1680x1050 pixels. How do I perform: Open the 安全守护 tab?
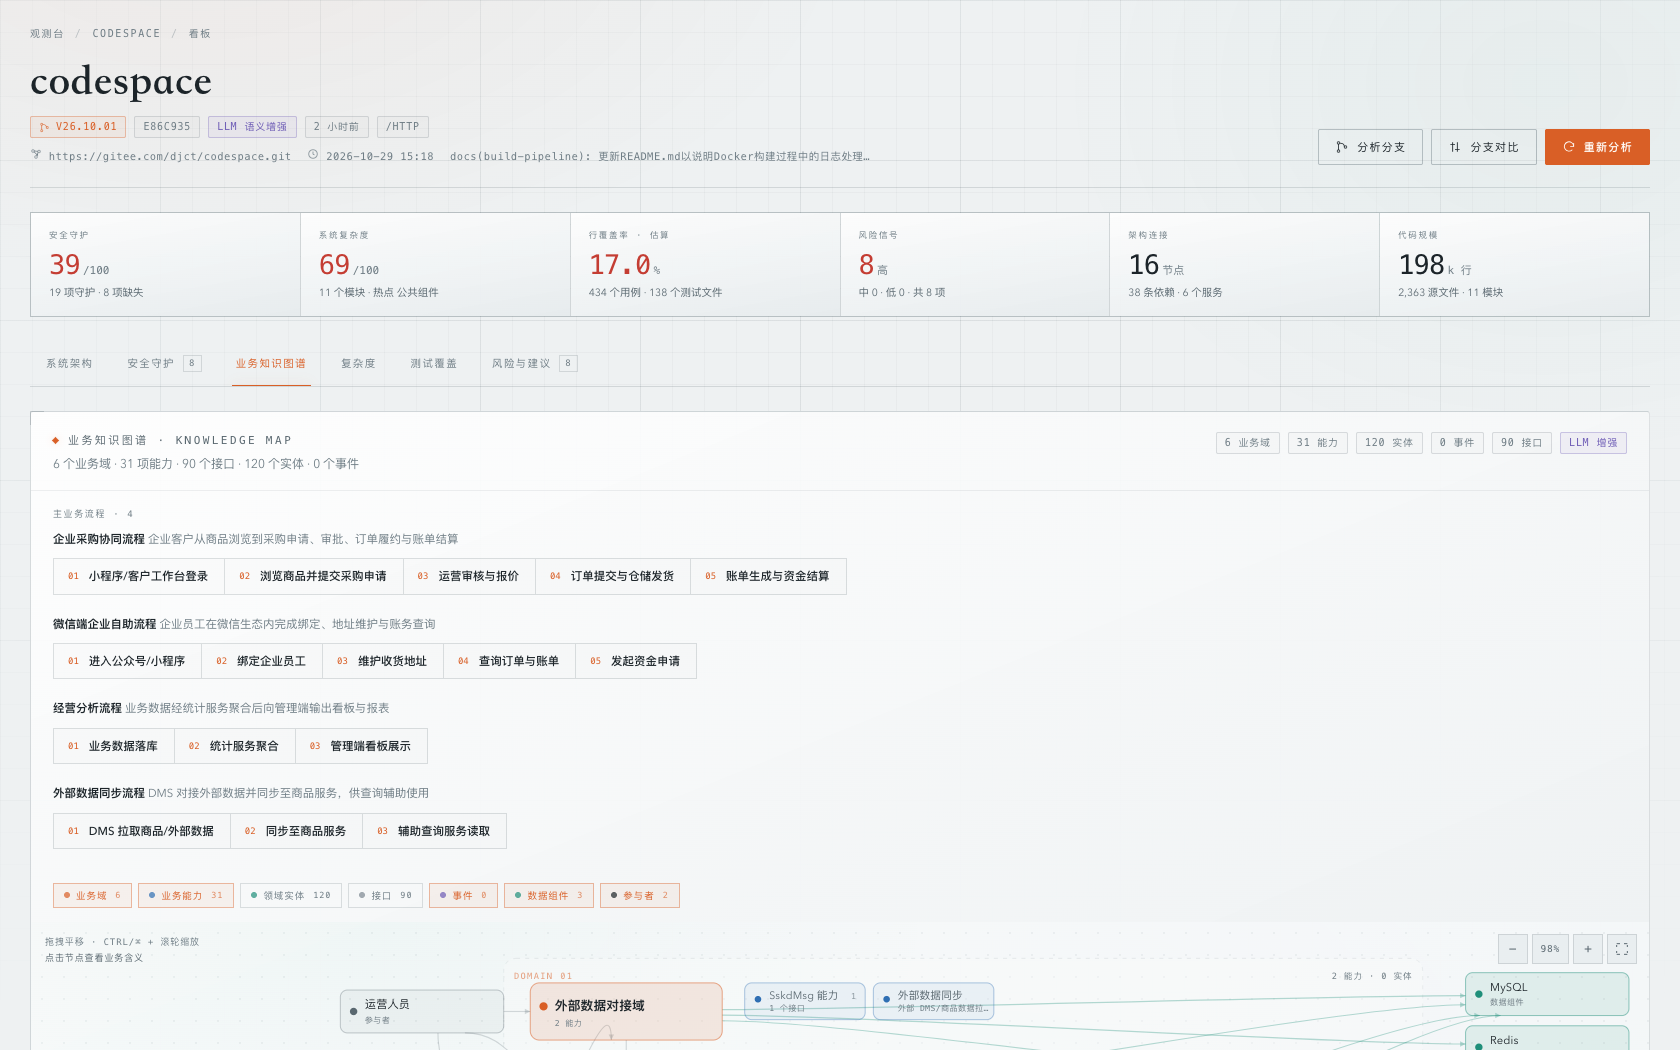coord(164,364)
